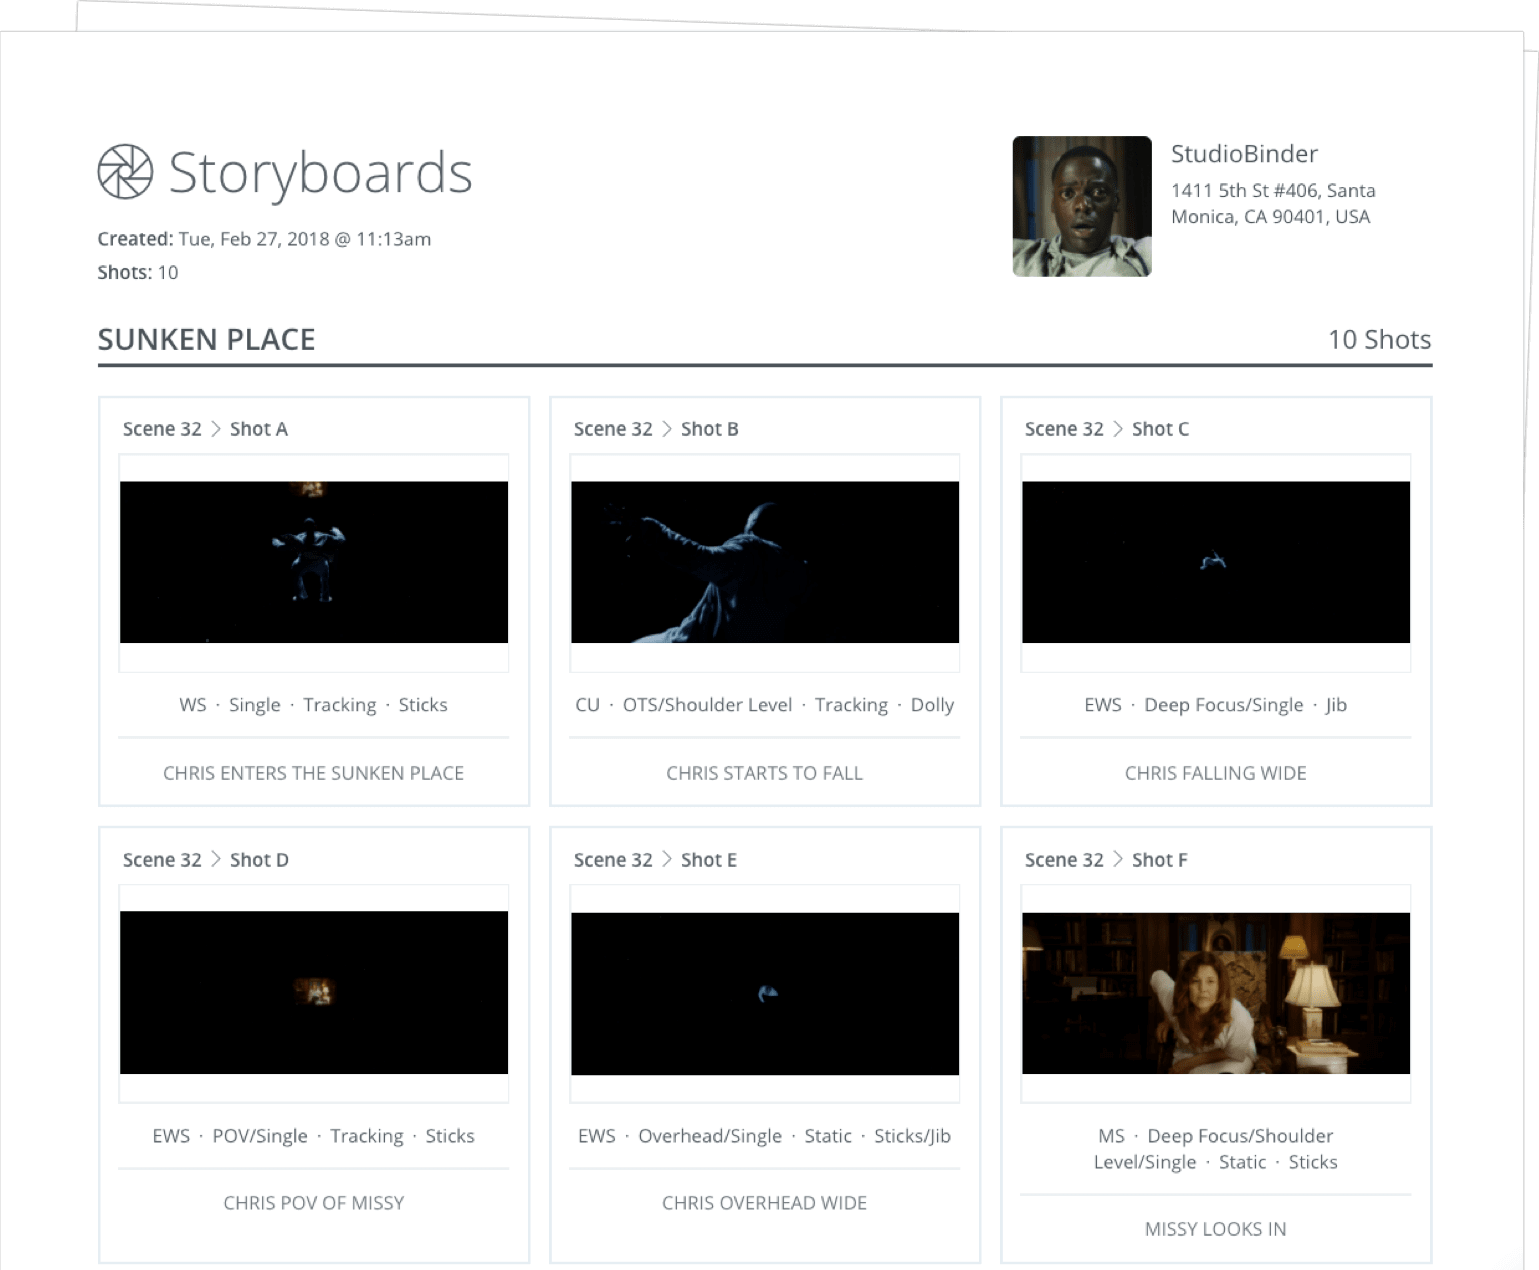Click Sticks/Jib spec in Shot E
The image size is (1539, 1270).
(x=912, y=1136)
